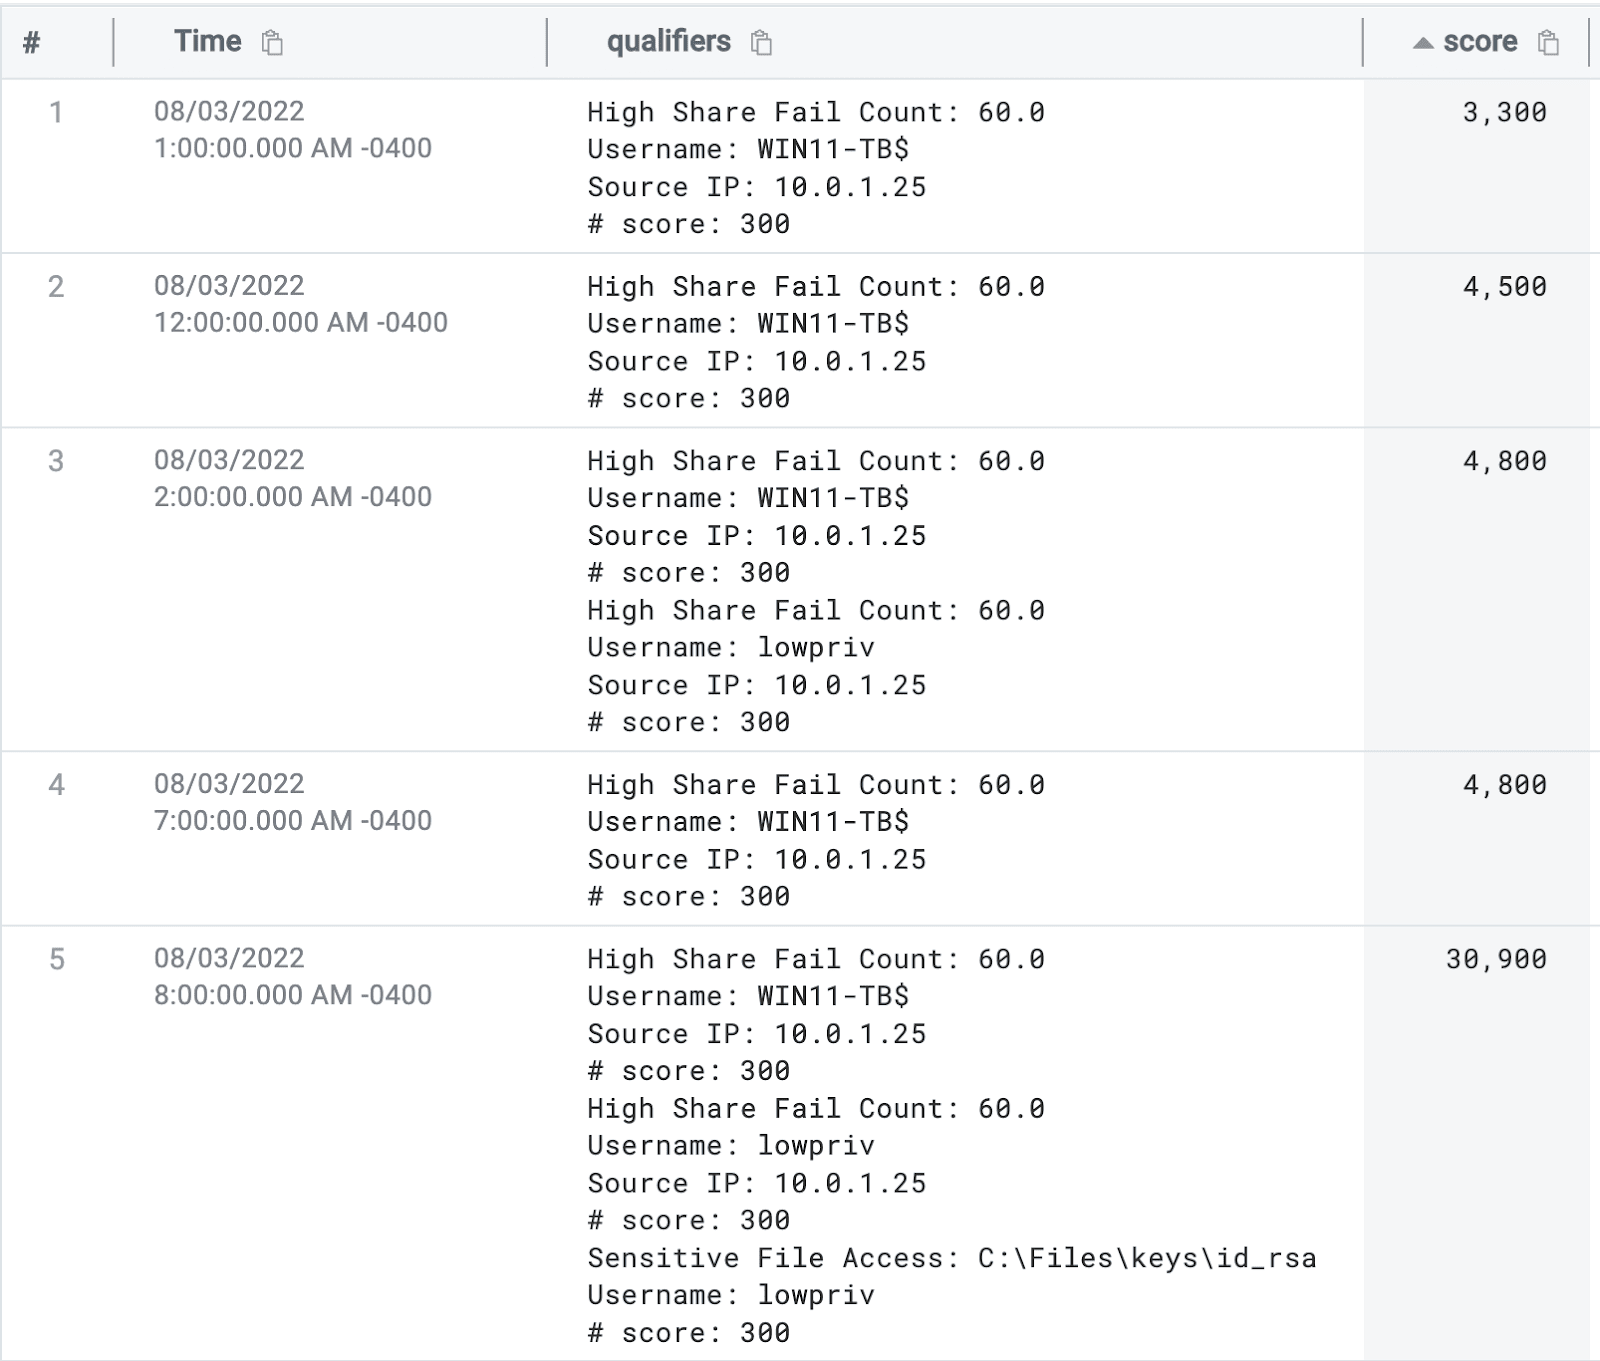Click the copy icon beside qualifiers header

(x=762, y=44)
